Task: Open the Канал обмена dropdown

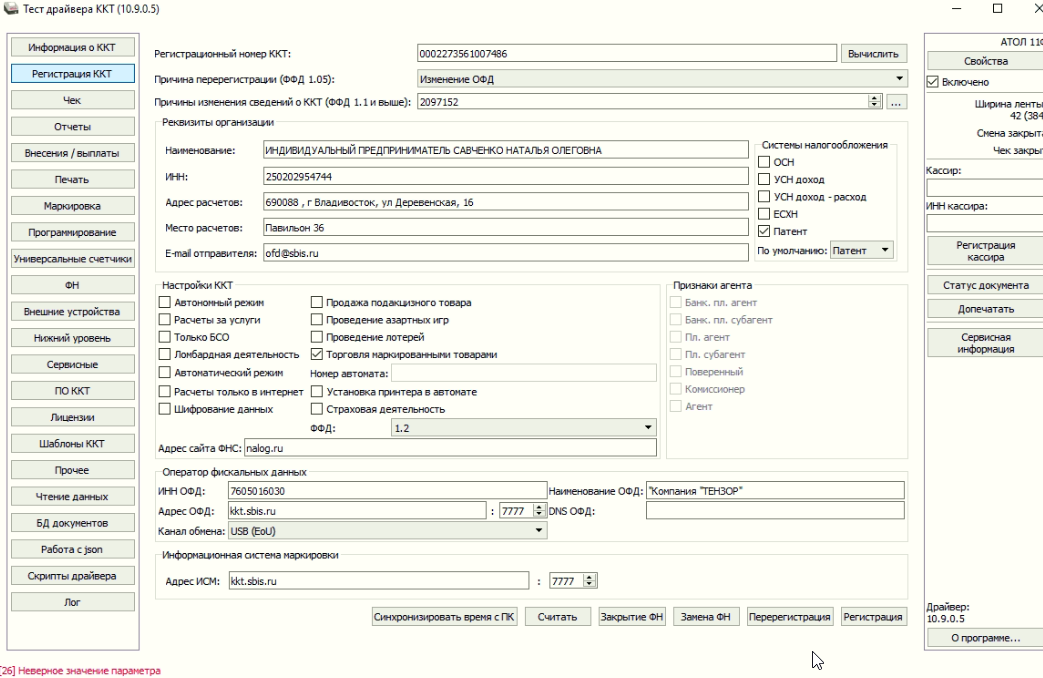Action: point(387,531)
